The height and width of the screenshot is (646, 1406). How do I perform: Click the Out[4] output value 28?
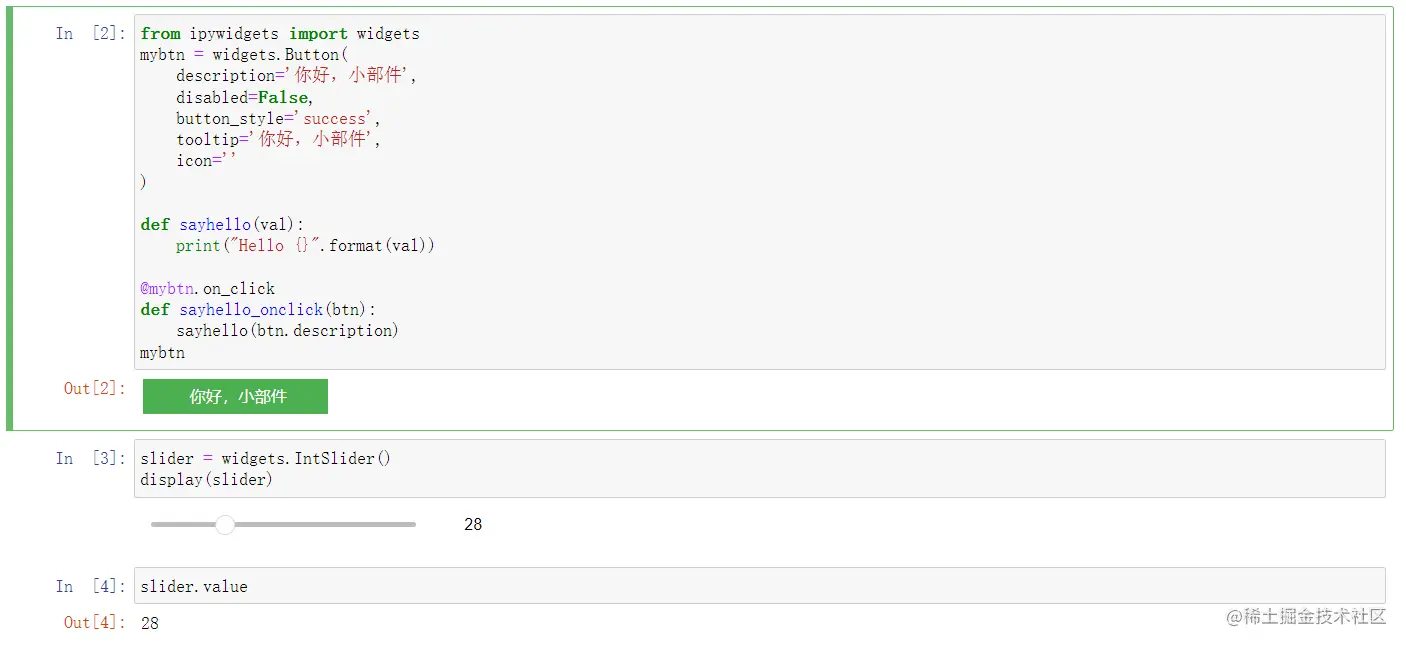click(149, 622)
